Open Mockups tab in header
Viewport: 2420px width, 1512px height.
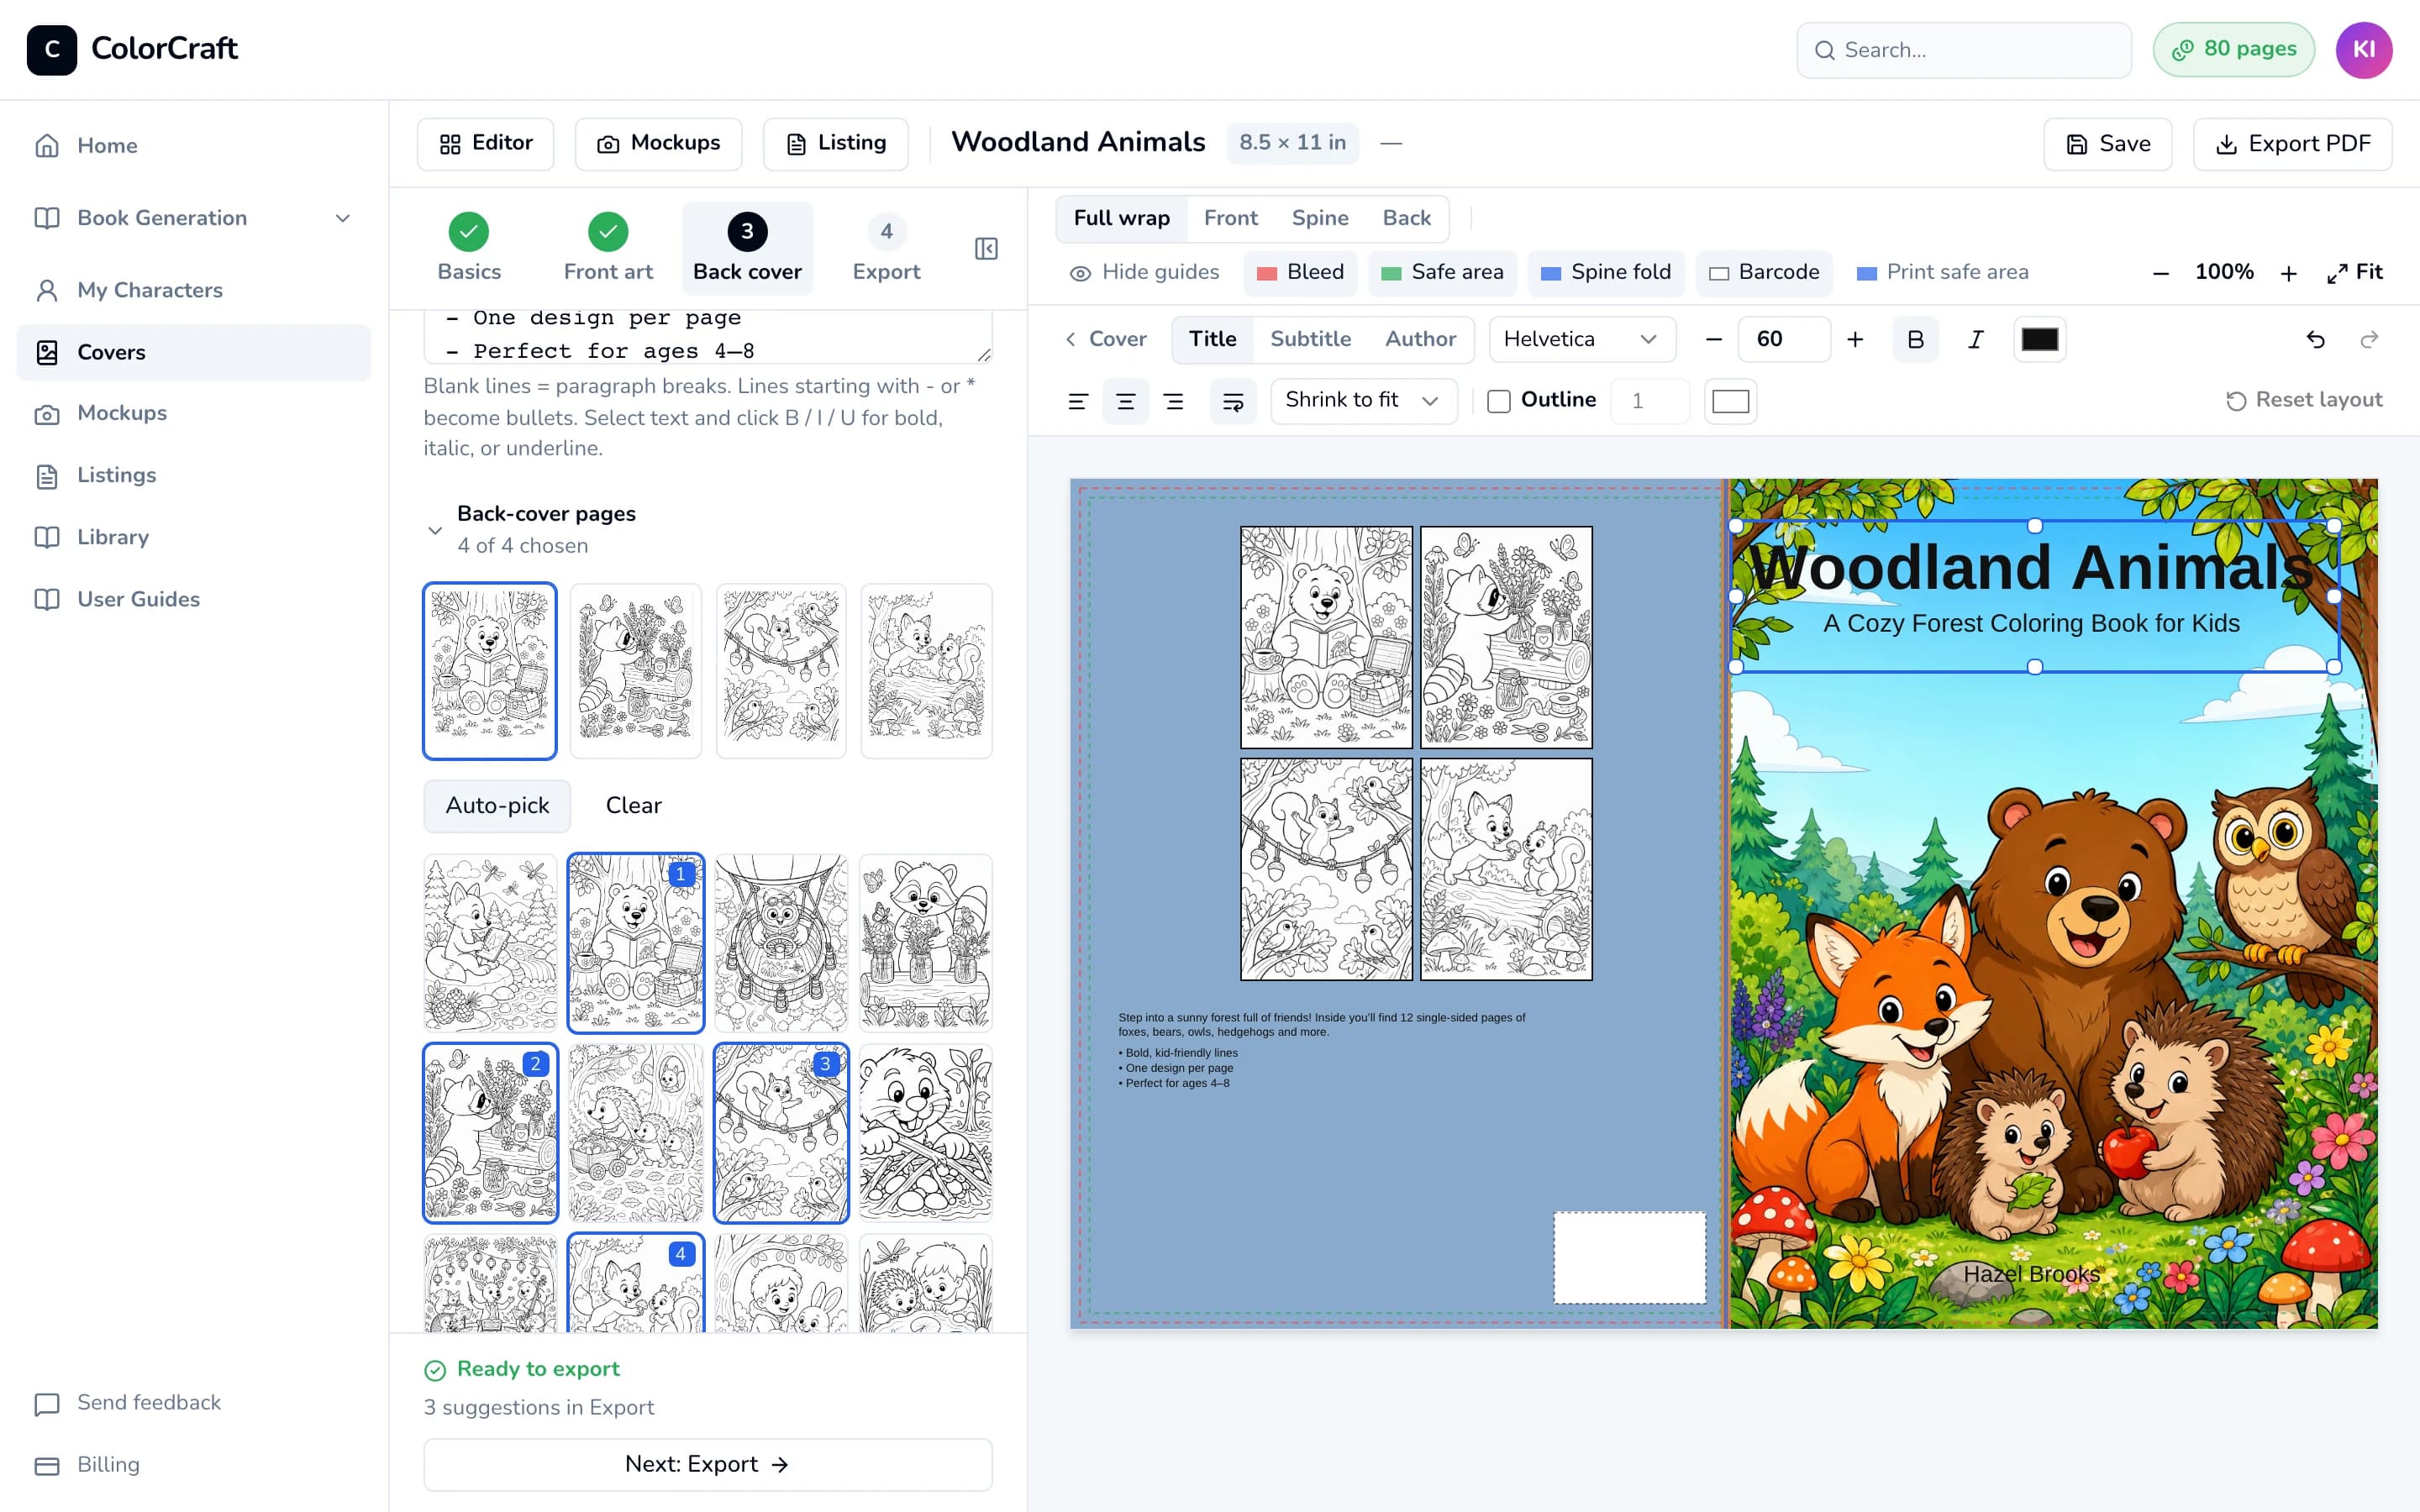point(658,144)
